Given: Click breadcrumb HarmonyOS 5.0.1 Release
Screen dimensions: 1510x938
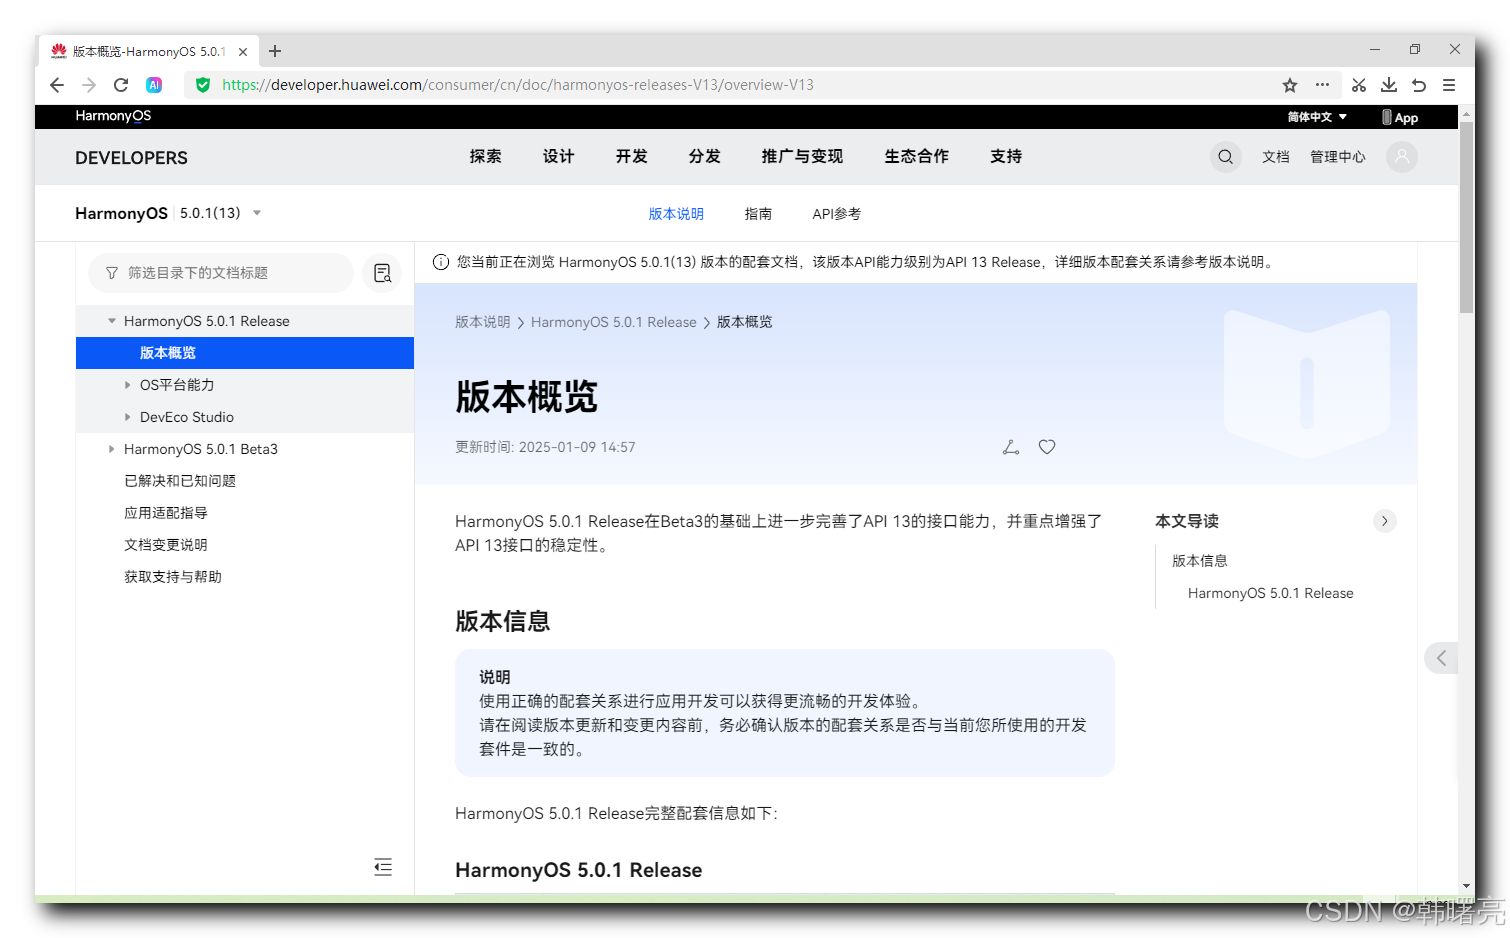Looking at the screenshot, I should pos(613,322).
